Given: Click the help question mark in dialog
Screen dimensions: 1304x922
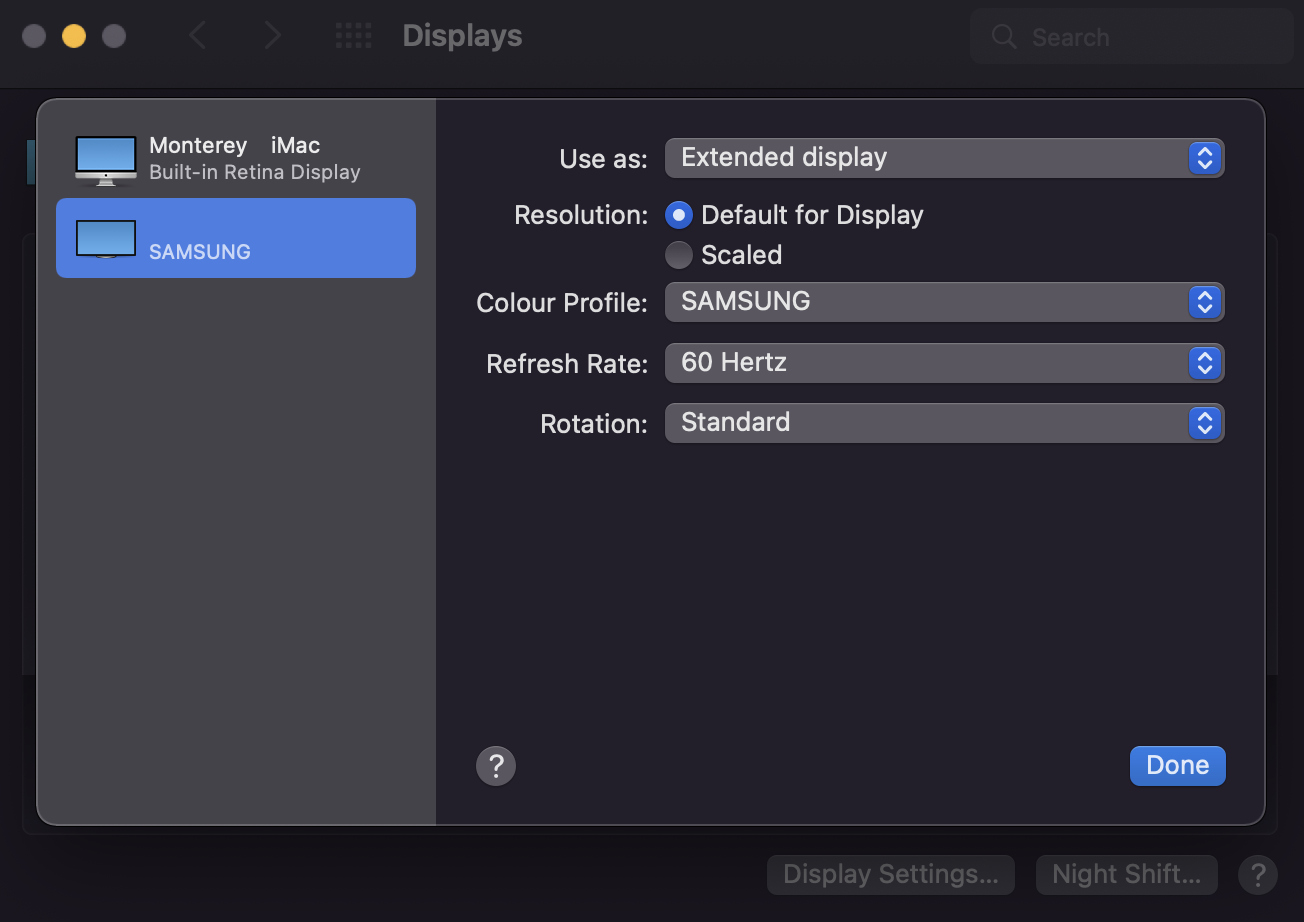Looking at the screenshot, I should [x=496, y=766].
